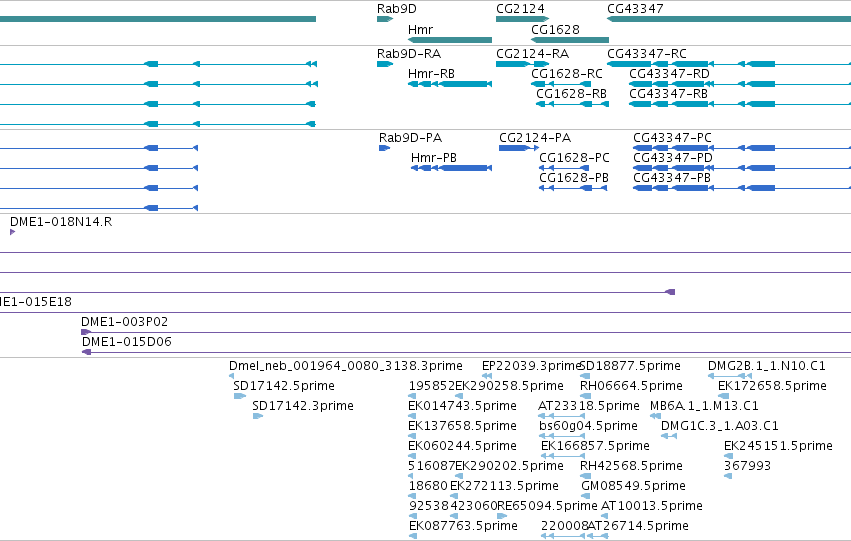Screen dimensions: 851x541
Task: Click the EK272113.5prime label
Action: point(504,486)
